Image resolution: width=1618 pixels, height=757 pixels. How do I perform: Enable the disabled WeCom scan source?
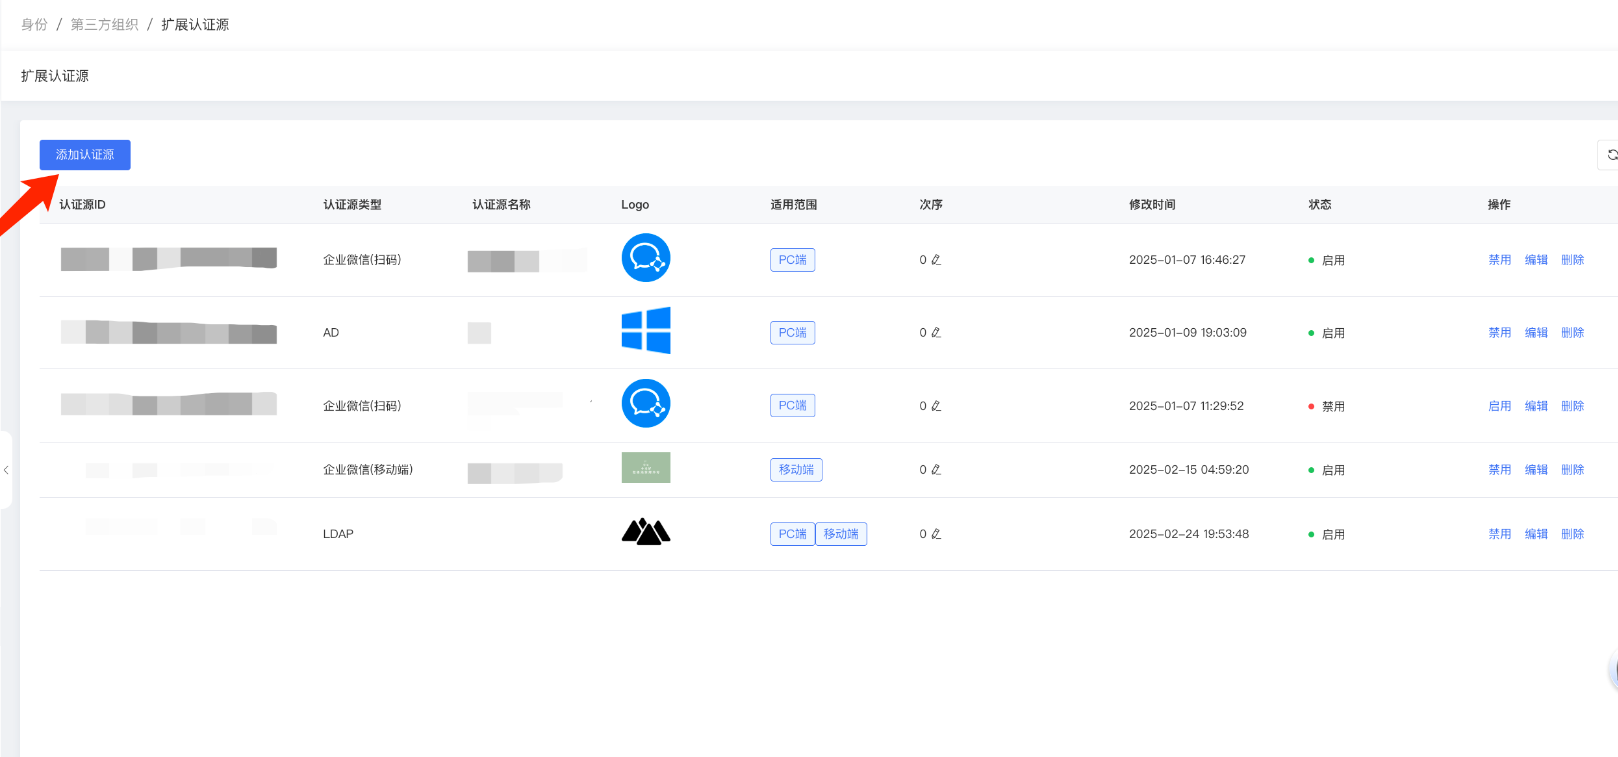coord(1499,406)
